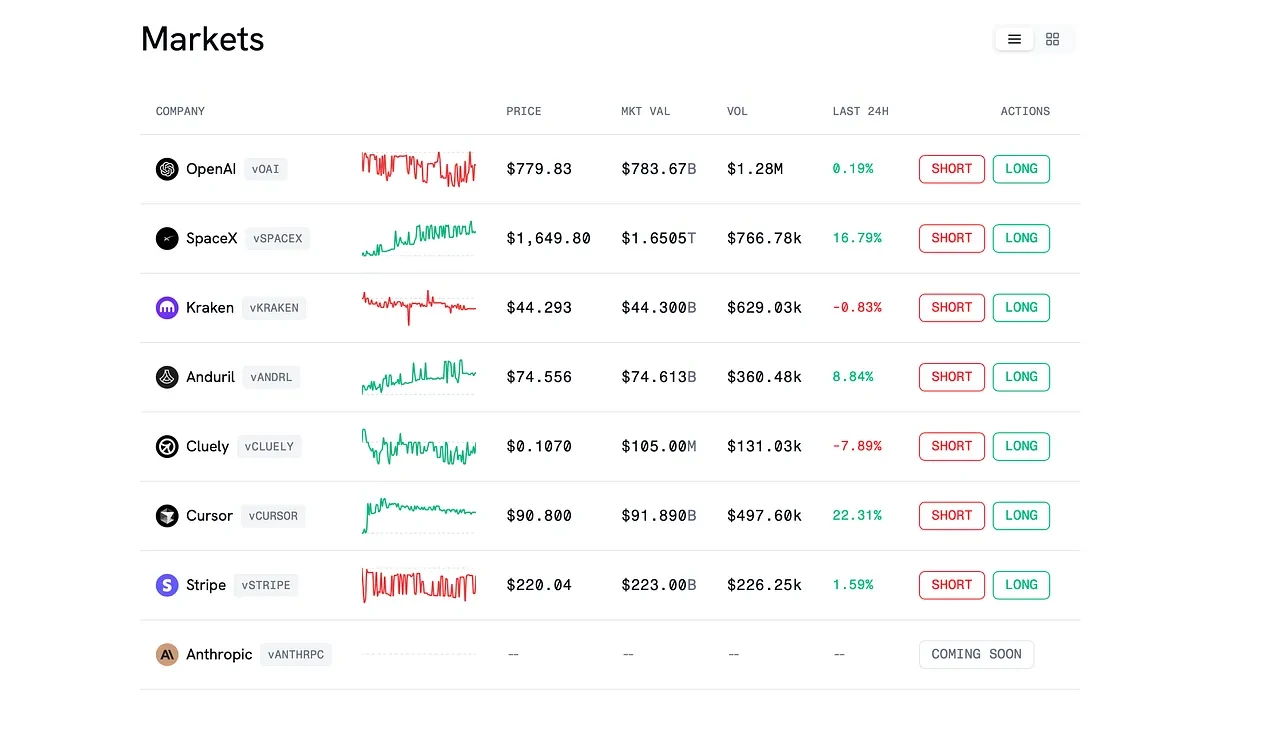Click the Stripe logo icon
Screen dimensions: 1272x745
(167, 584)
